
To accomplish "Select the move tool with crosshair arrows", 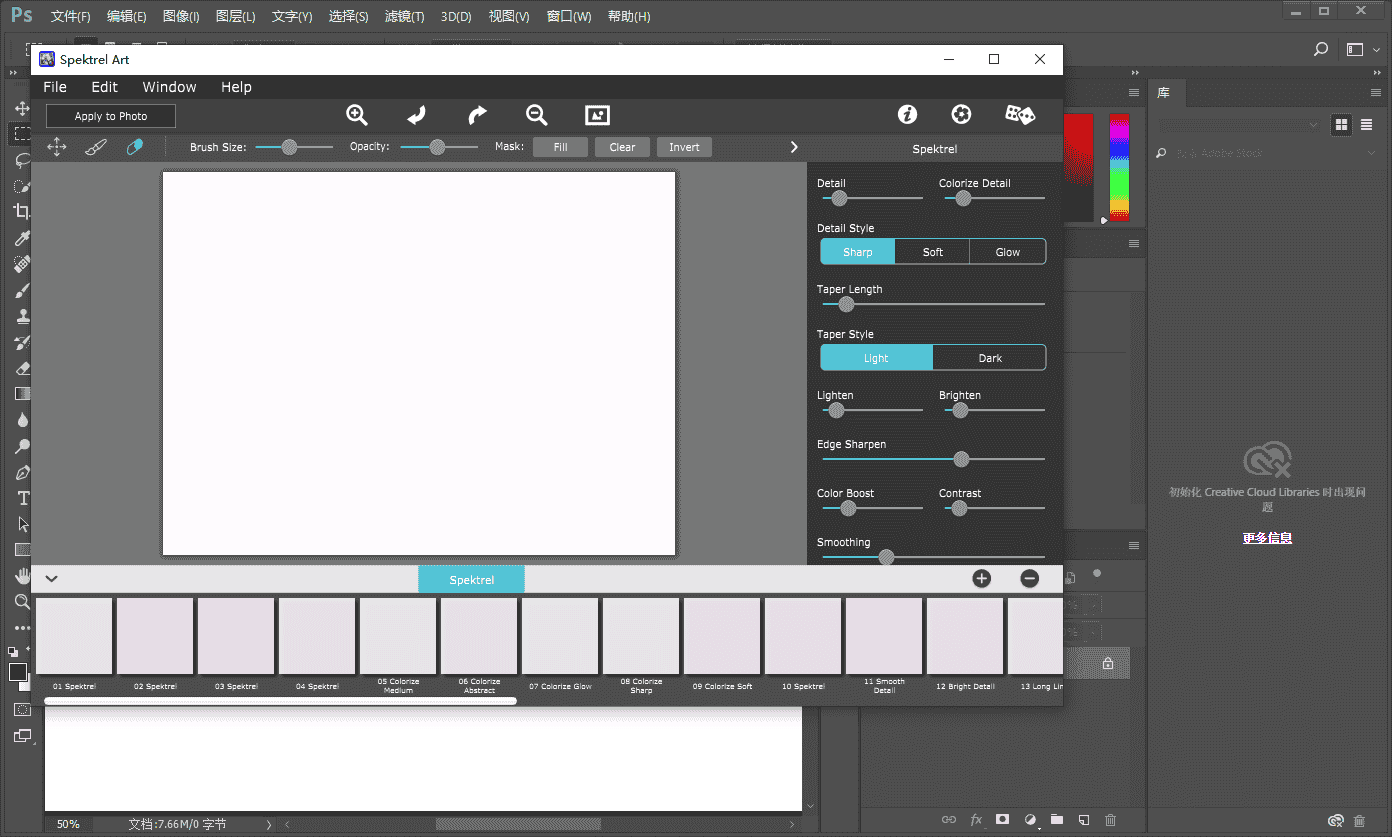I will pos(57,147).
